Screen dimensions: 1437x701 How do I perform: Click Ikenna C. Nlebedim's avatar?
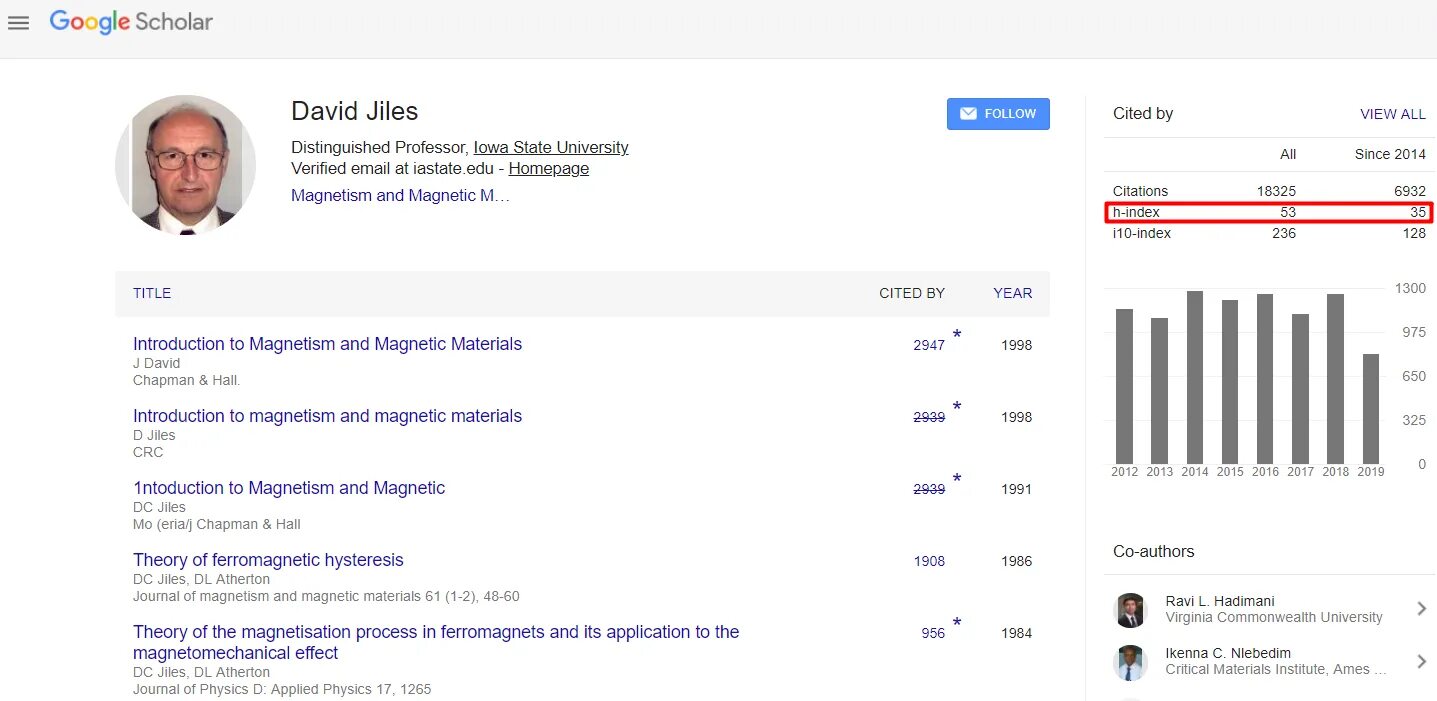tap(1130, 661)
